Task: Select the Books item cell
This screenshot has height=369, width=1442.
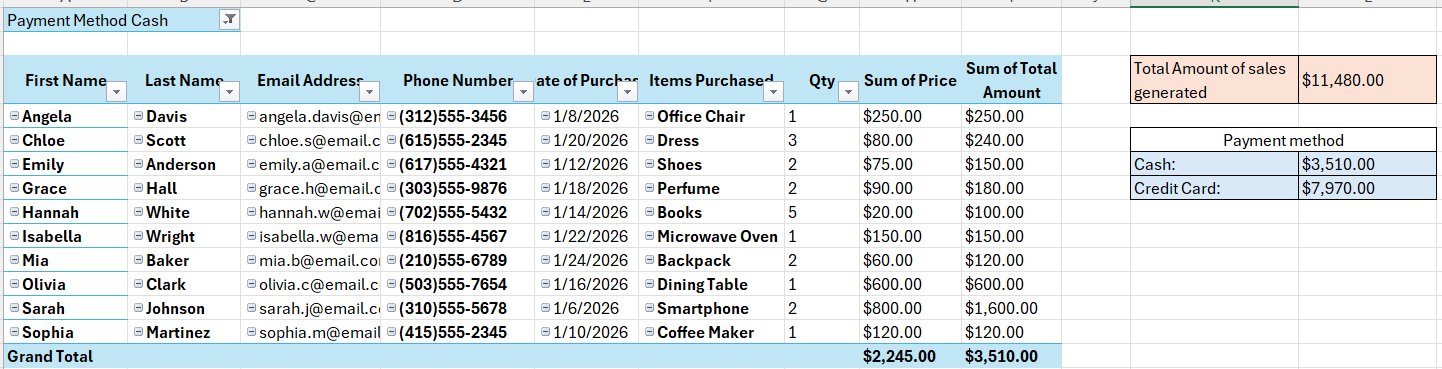Action: (712, 212)
